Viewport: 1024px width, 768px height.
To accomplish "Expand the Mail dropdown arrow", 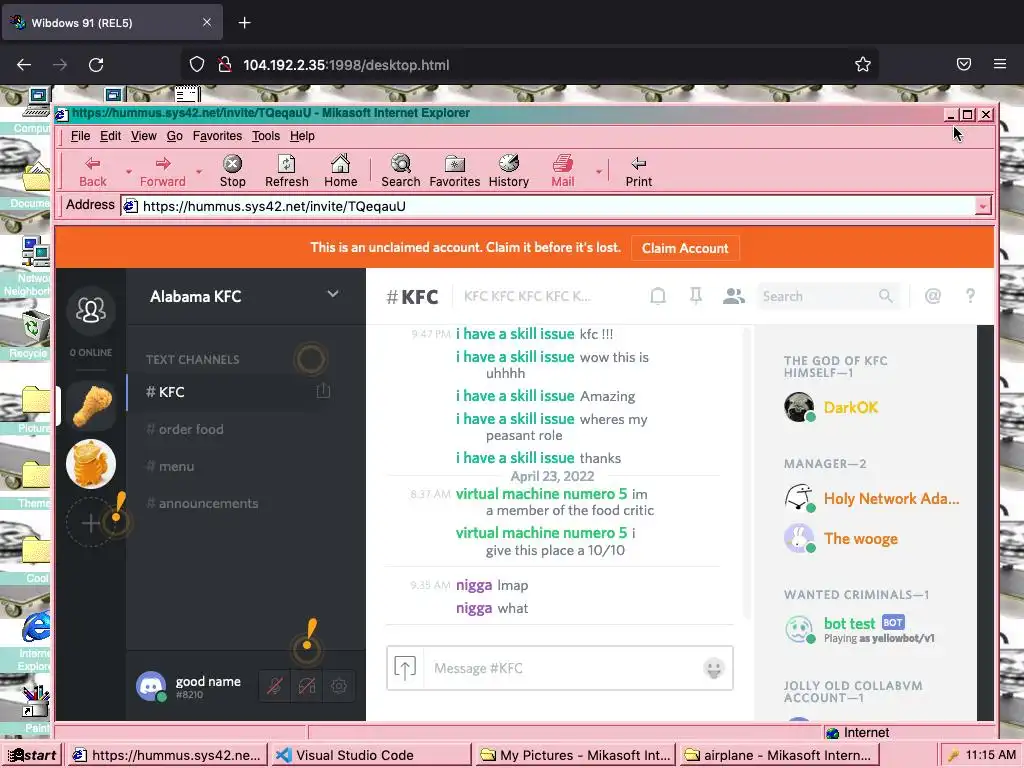I will tap(599, 172).
